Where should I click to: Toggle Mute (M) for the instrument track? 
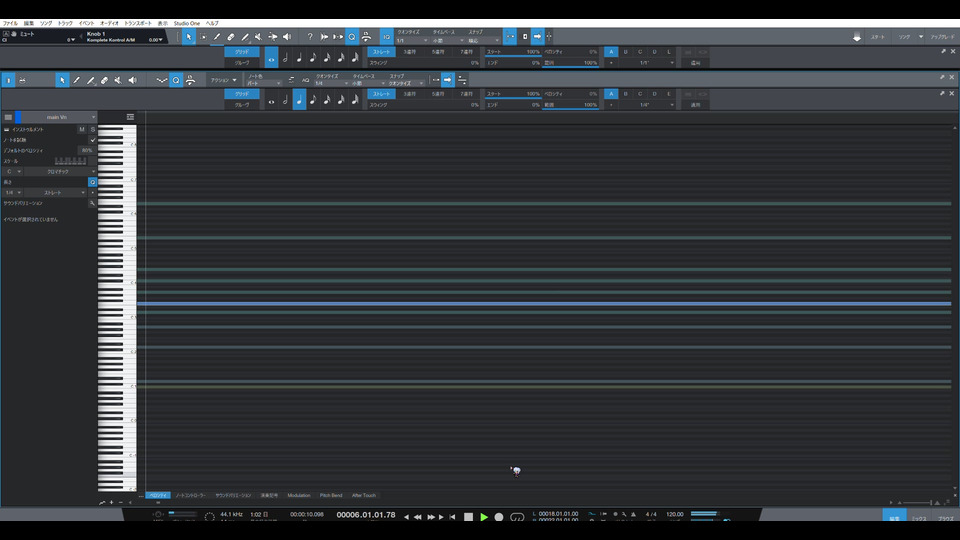point(81,130)
